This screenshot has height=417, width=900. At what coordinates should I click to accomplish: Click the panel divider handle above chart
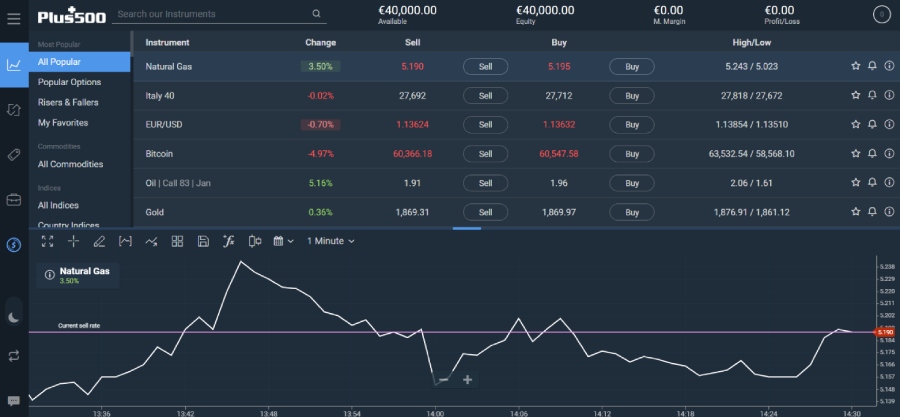467,228
